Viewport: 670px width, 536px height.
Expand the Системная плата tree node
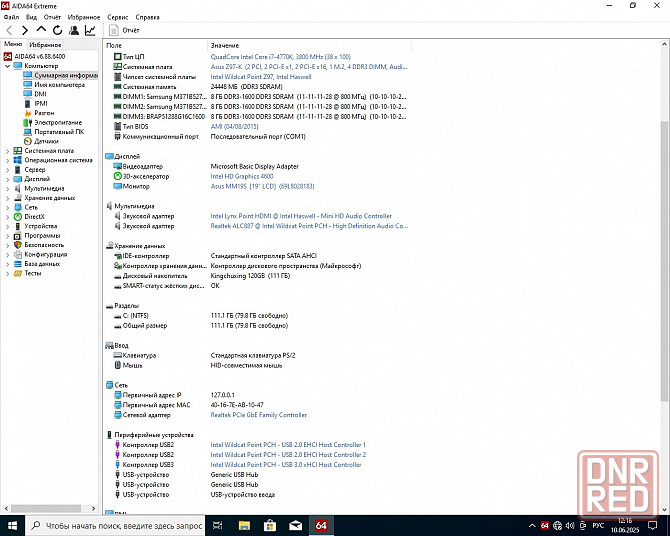tap(7, 151)
